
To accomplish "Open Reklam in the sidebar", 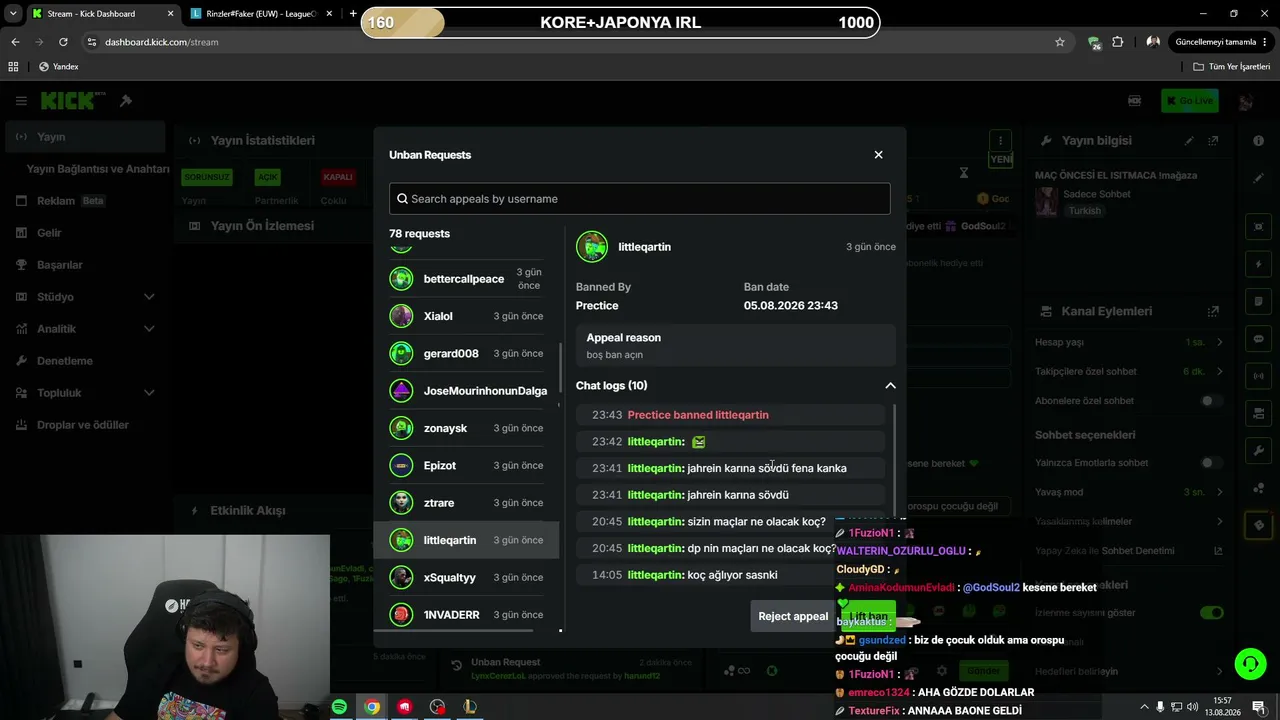I will [x=85, y=201].
